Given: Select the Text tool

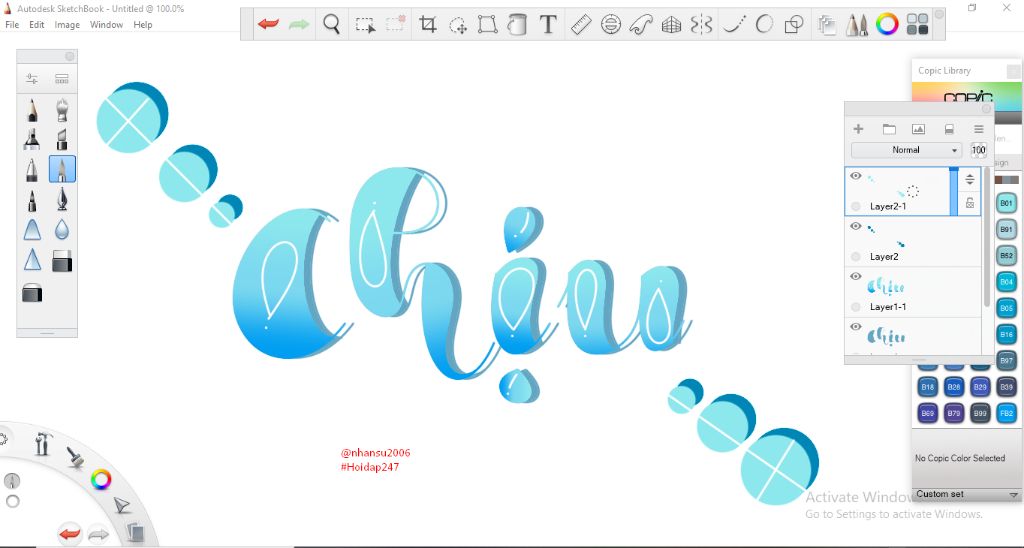Looking at the screenshot, I should [548, 25].
